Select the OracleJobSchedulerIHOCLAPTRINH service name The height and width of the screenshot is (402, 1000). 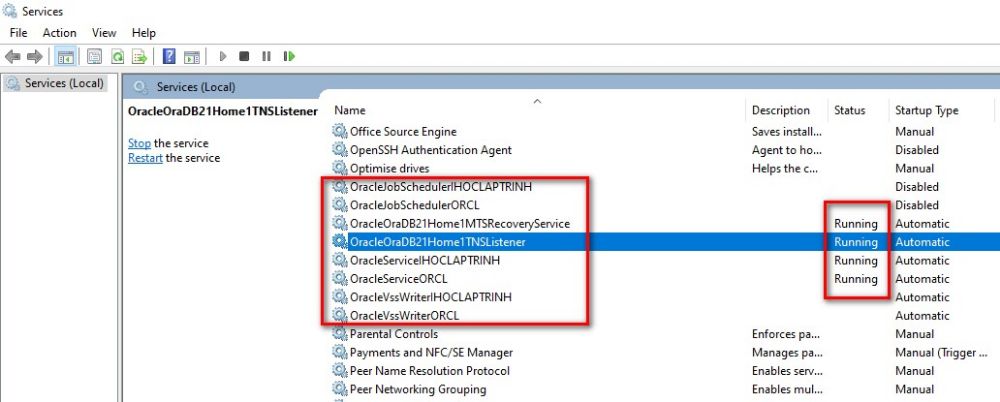[441, 187]
